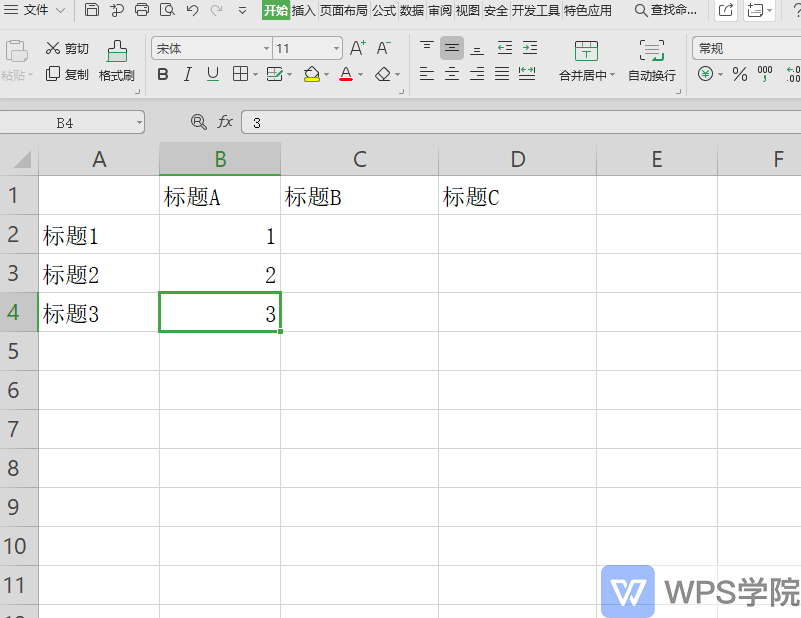Expand font color dropdown arrow
The image size is (801, 618).
pos(360,75)
